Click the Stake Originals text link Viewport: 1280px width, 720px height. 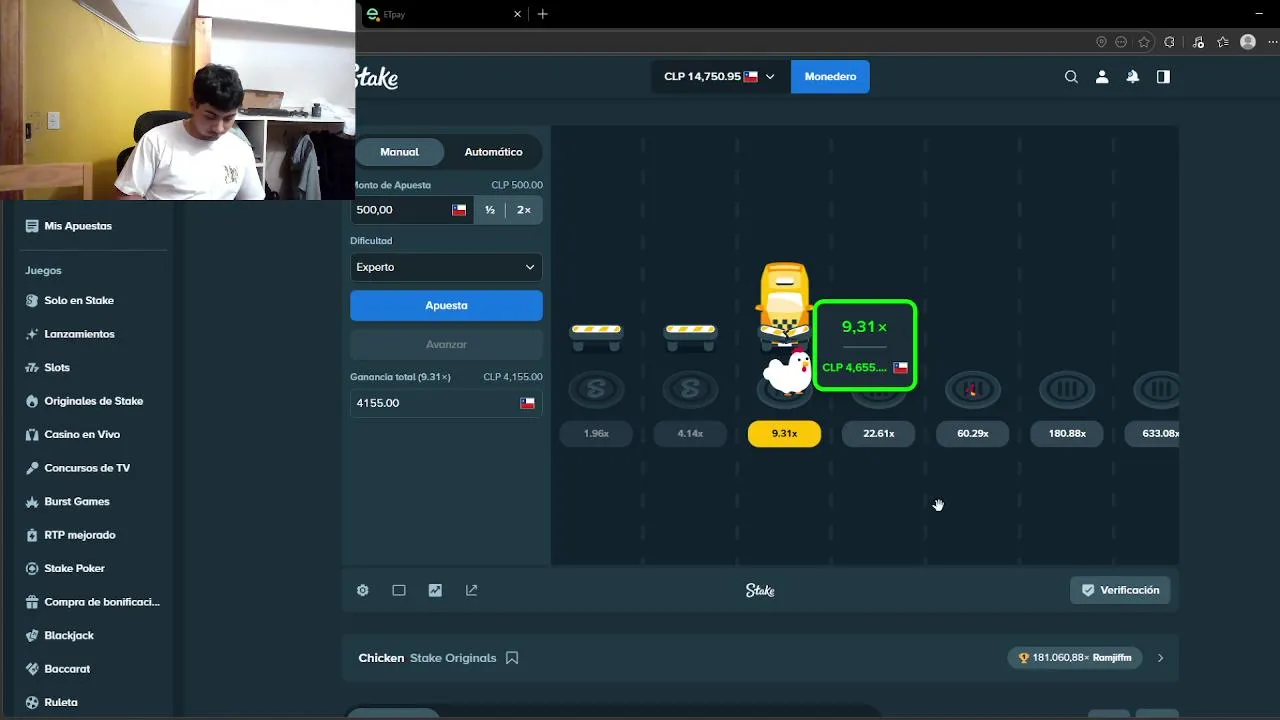tap(453, 658)
